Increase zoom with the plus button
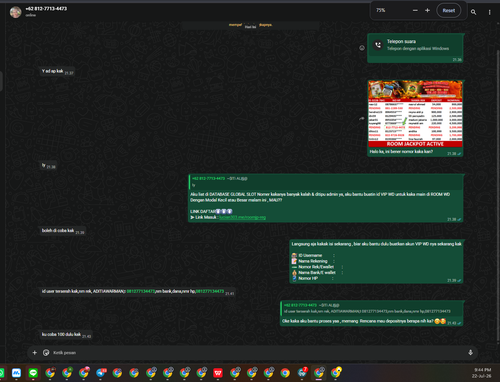The image size is (500, 382). [x=427, y=10]
